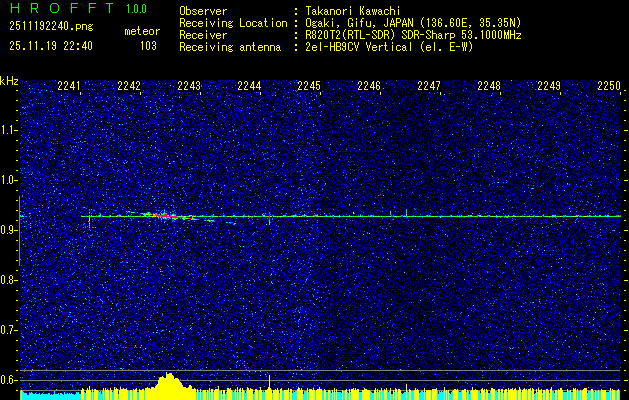
Task: Click the time axis label 2241
Action: pyautogui.click(x=69, y=86)
